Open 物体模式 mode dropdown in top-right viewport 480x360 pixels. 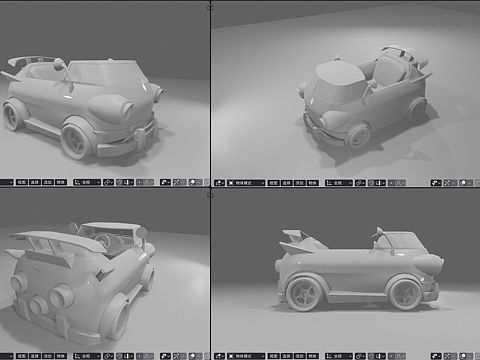[246, 183]
